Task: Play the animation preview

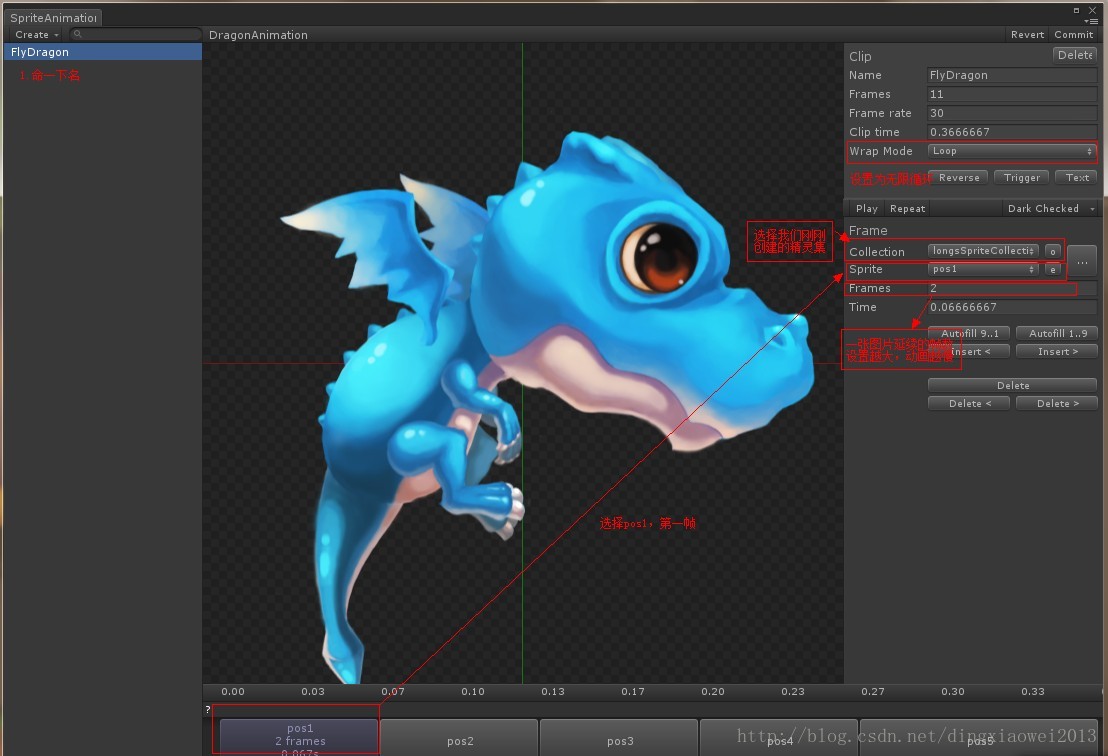Action: [x=866, y=208]
